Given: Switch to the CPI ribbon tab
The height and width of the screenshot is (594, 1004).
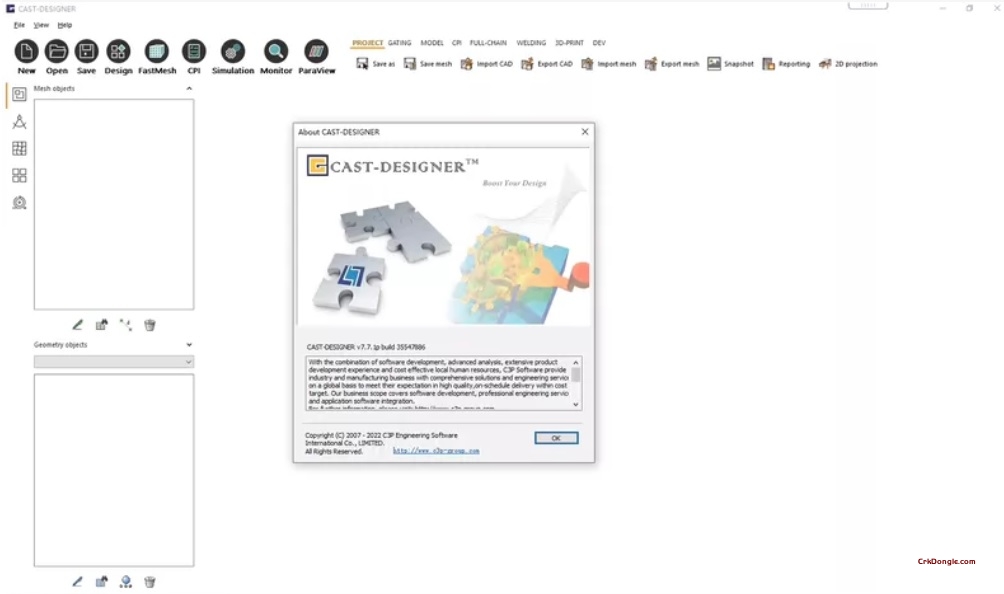Looking at the screenshot, I should (457, 43).
